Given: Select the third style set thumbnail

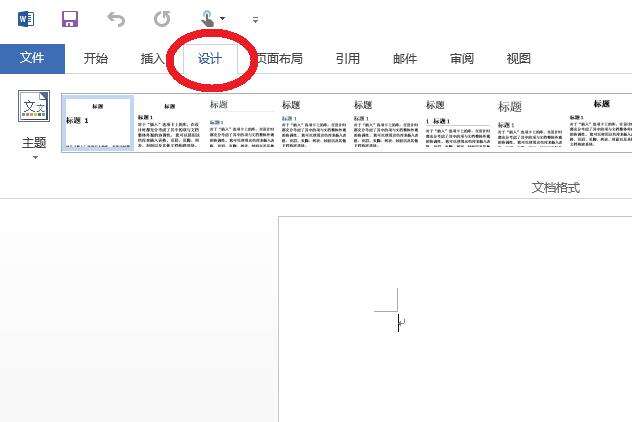Looking at the screenshot, I should coord(241,123).
